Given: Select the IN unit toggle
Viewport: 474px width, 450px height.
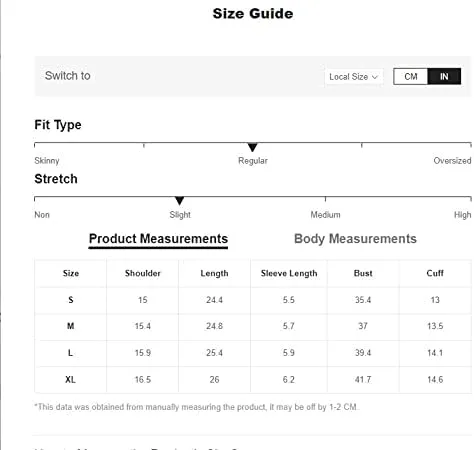Looking at the screenshot, I should (x=444, y=77).
